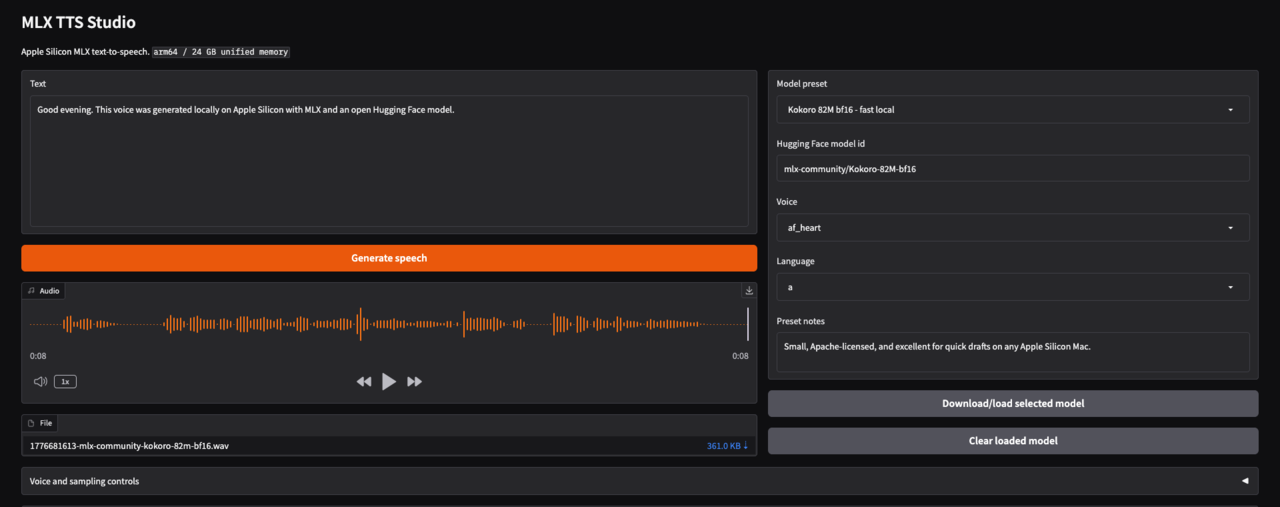Image resolution: width=1280 pixels, height=507 pixels.
Task: Click the file name 1776681613-mlx-community-kokoro-82m-bf16.wav
Action: click(x=129, y=446)
